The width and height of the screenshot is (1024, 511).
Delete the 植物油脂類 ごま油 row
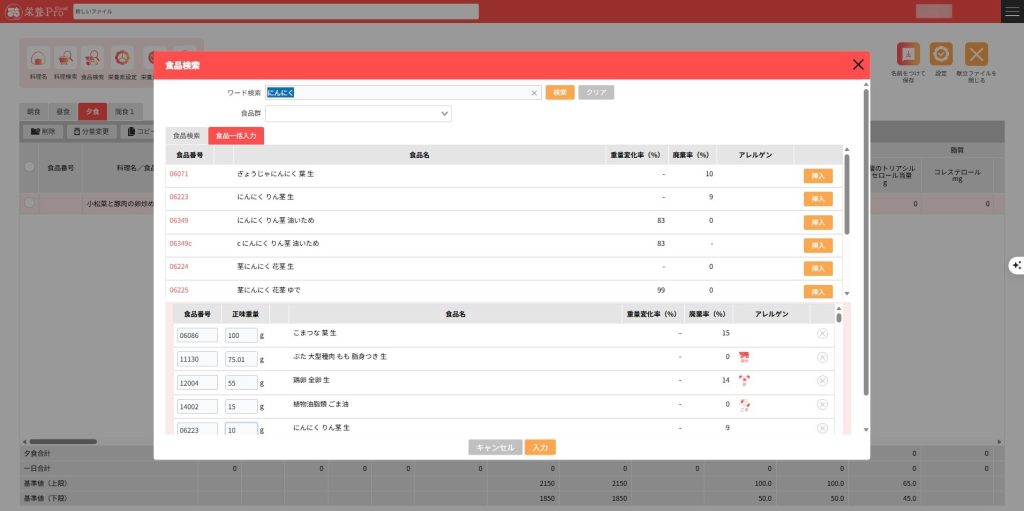822,405
